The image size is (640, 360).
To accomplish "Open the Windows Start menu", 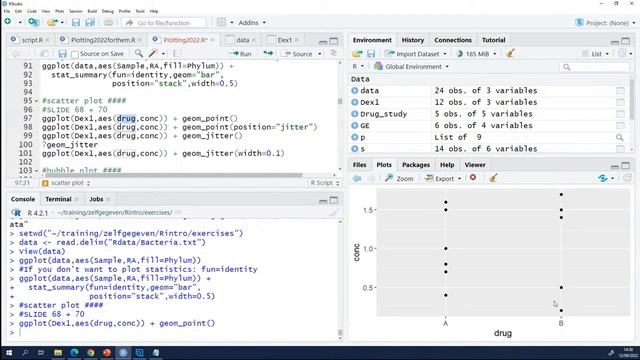I will [x=9, y=353].
